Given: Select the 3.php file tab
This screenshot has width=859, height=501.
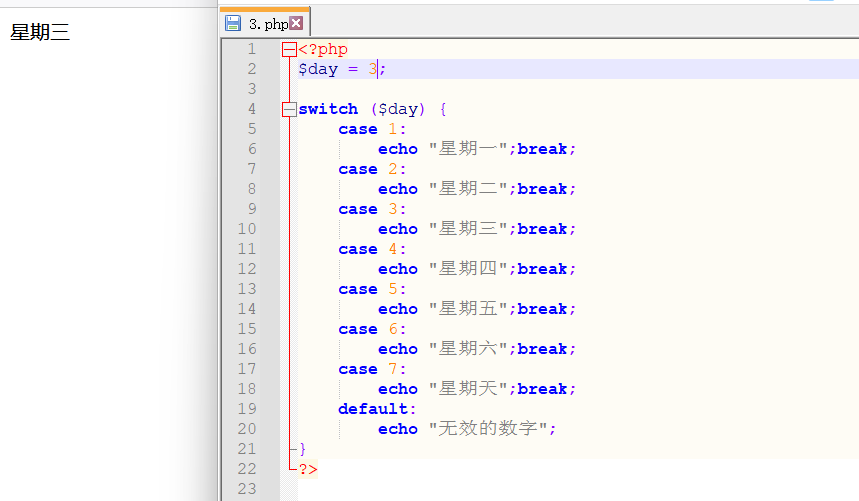Looking at the screenshot, I should (x=265, y=23).
